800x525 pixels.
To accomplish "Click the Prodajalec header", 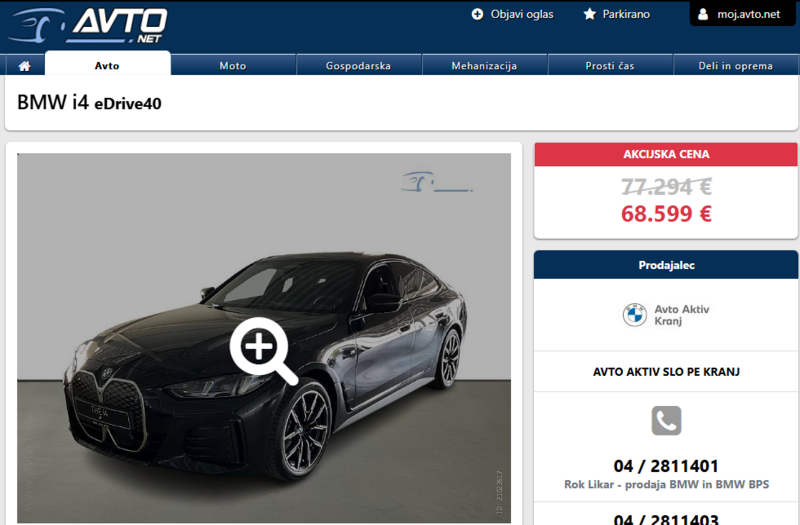I will click(666, 265).
